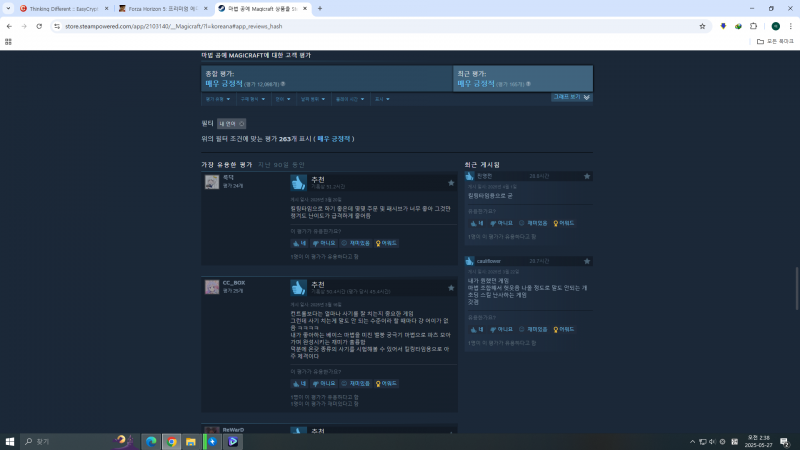This screenshot has height=450, width=800.
Task: Open cauliflower's profile name link
Action: 489,261
